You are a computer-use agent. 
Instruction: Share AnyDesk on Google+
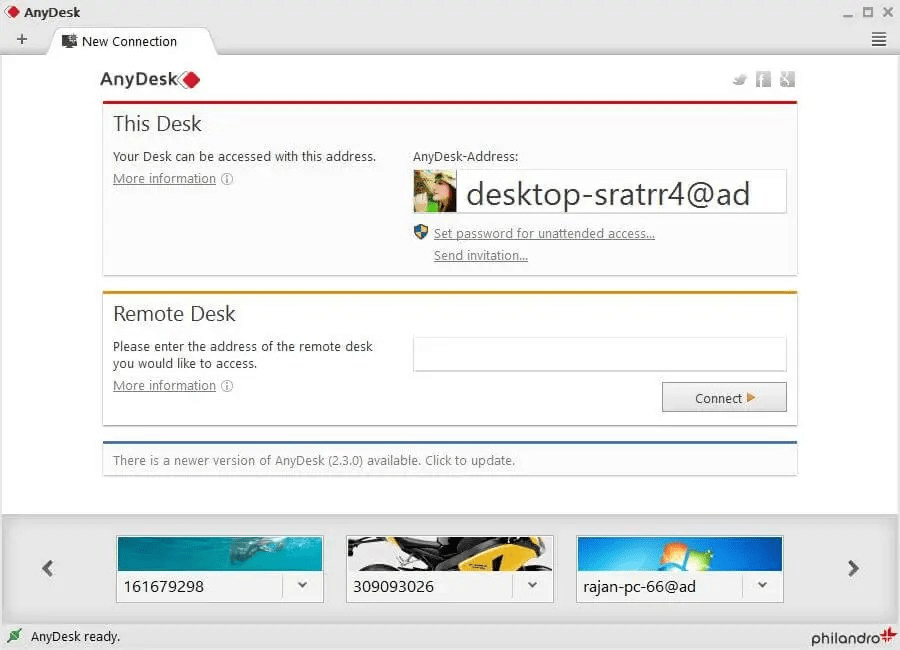point(787,79)
